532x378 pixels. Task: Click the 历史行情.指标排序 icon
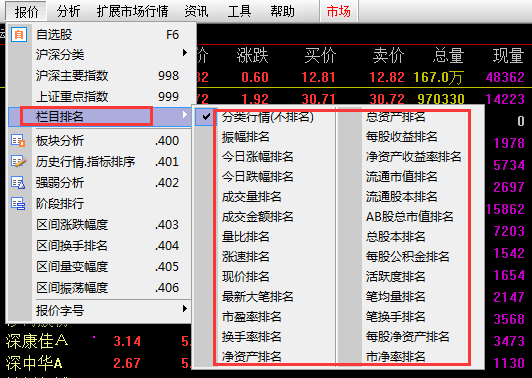tap(18, 161)
